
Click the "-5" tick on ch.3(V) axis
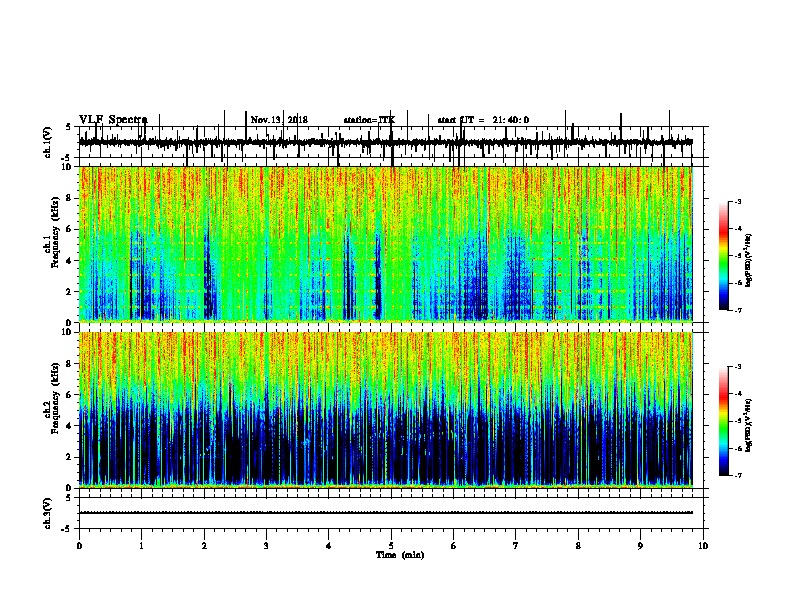pyautogui.click(x=67, y=529)
